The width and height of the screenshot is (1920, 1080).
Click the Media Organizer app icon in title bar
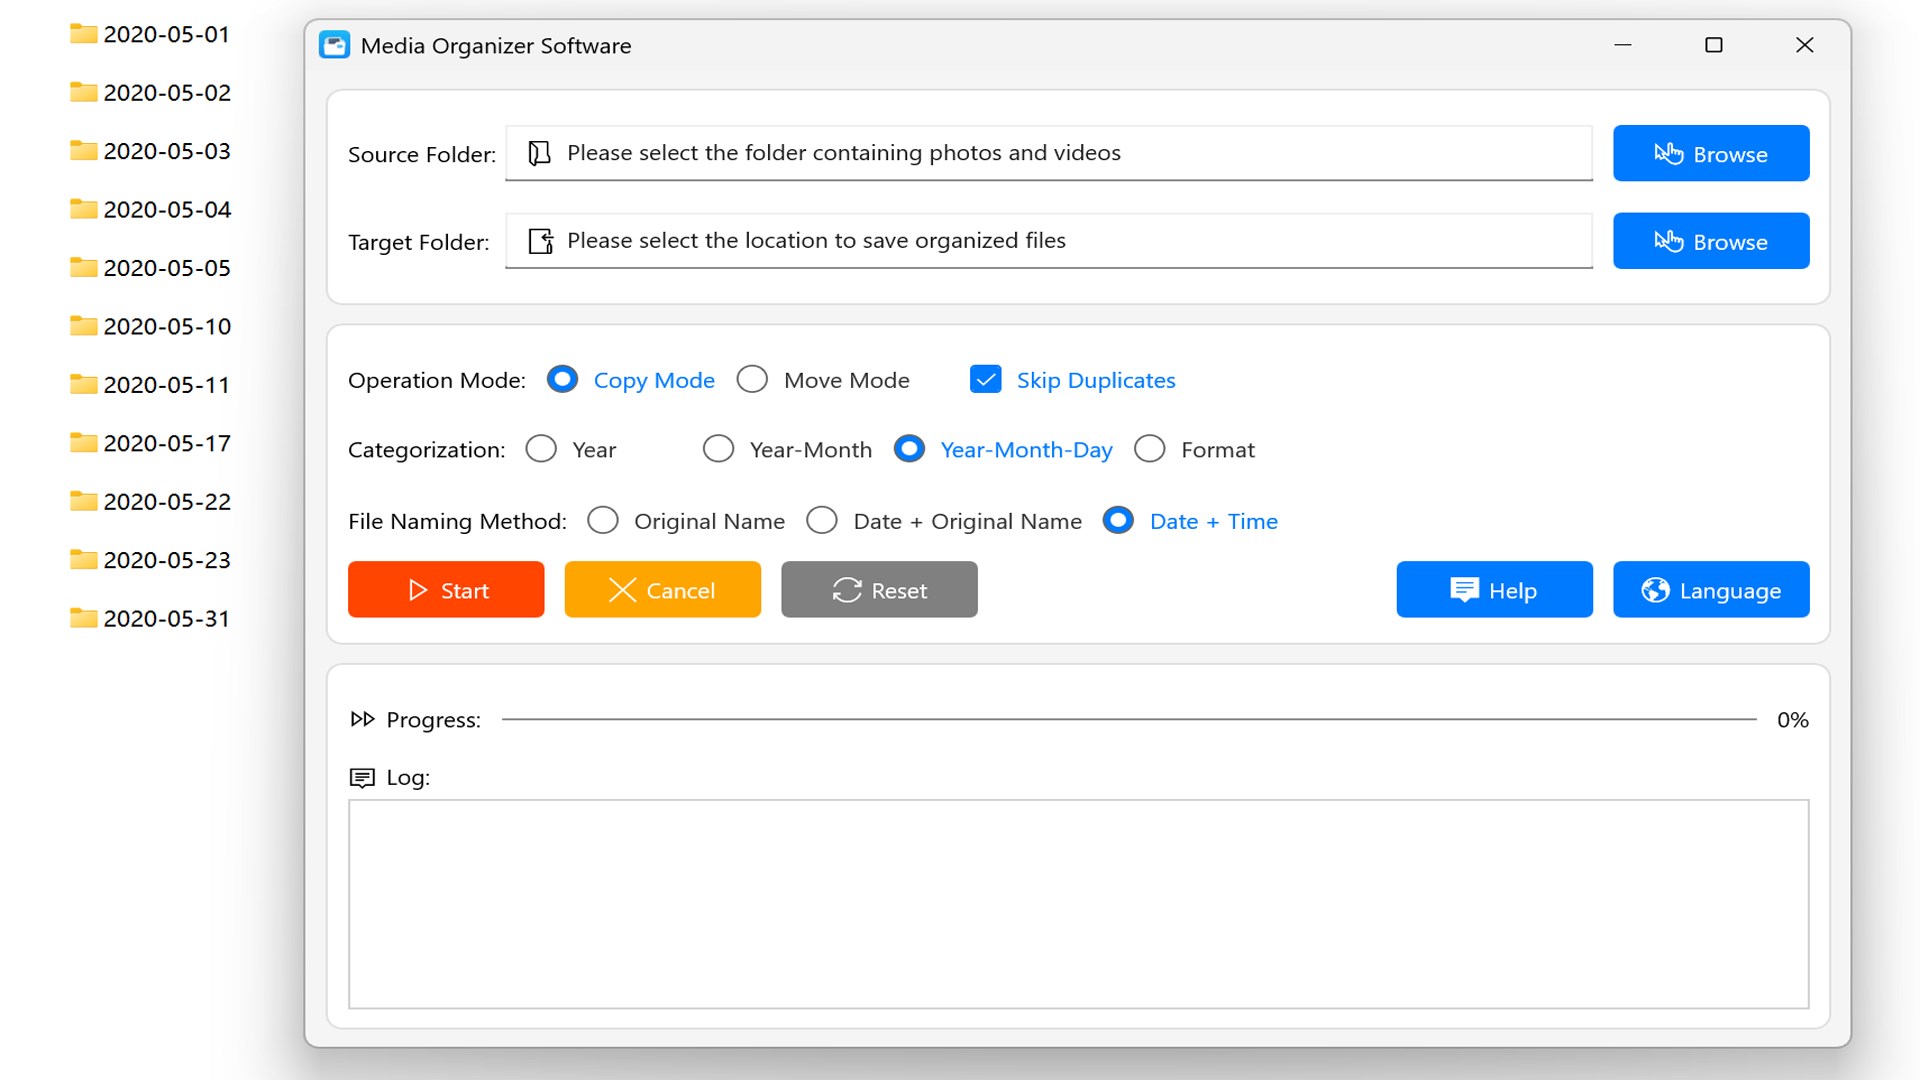334,46
